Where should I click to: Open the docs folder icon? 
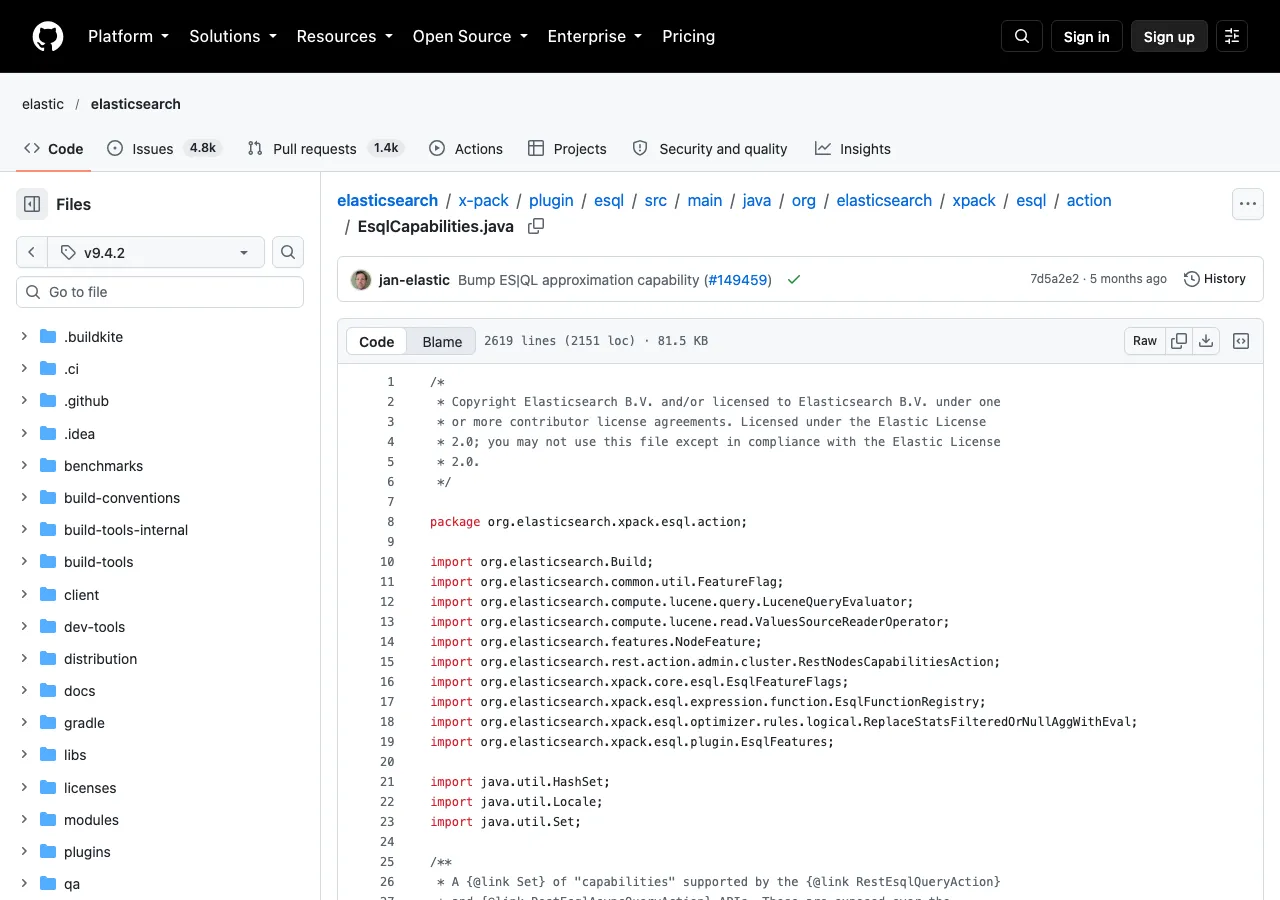(x=48, y=691)
